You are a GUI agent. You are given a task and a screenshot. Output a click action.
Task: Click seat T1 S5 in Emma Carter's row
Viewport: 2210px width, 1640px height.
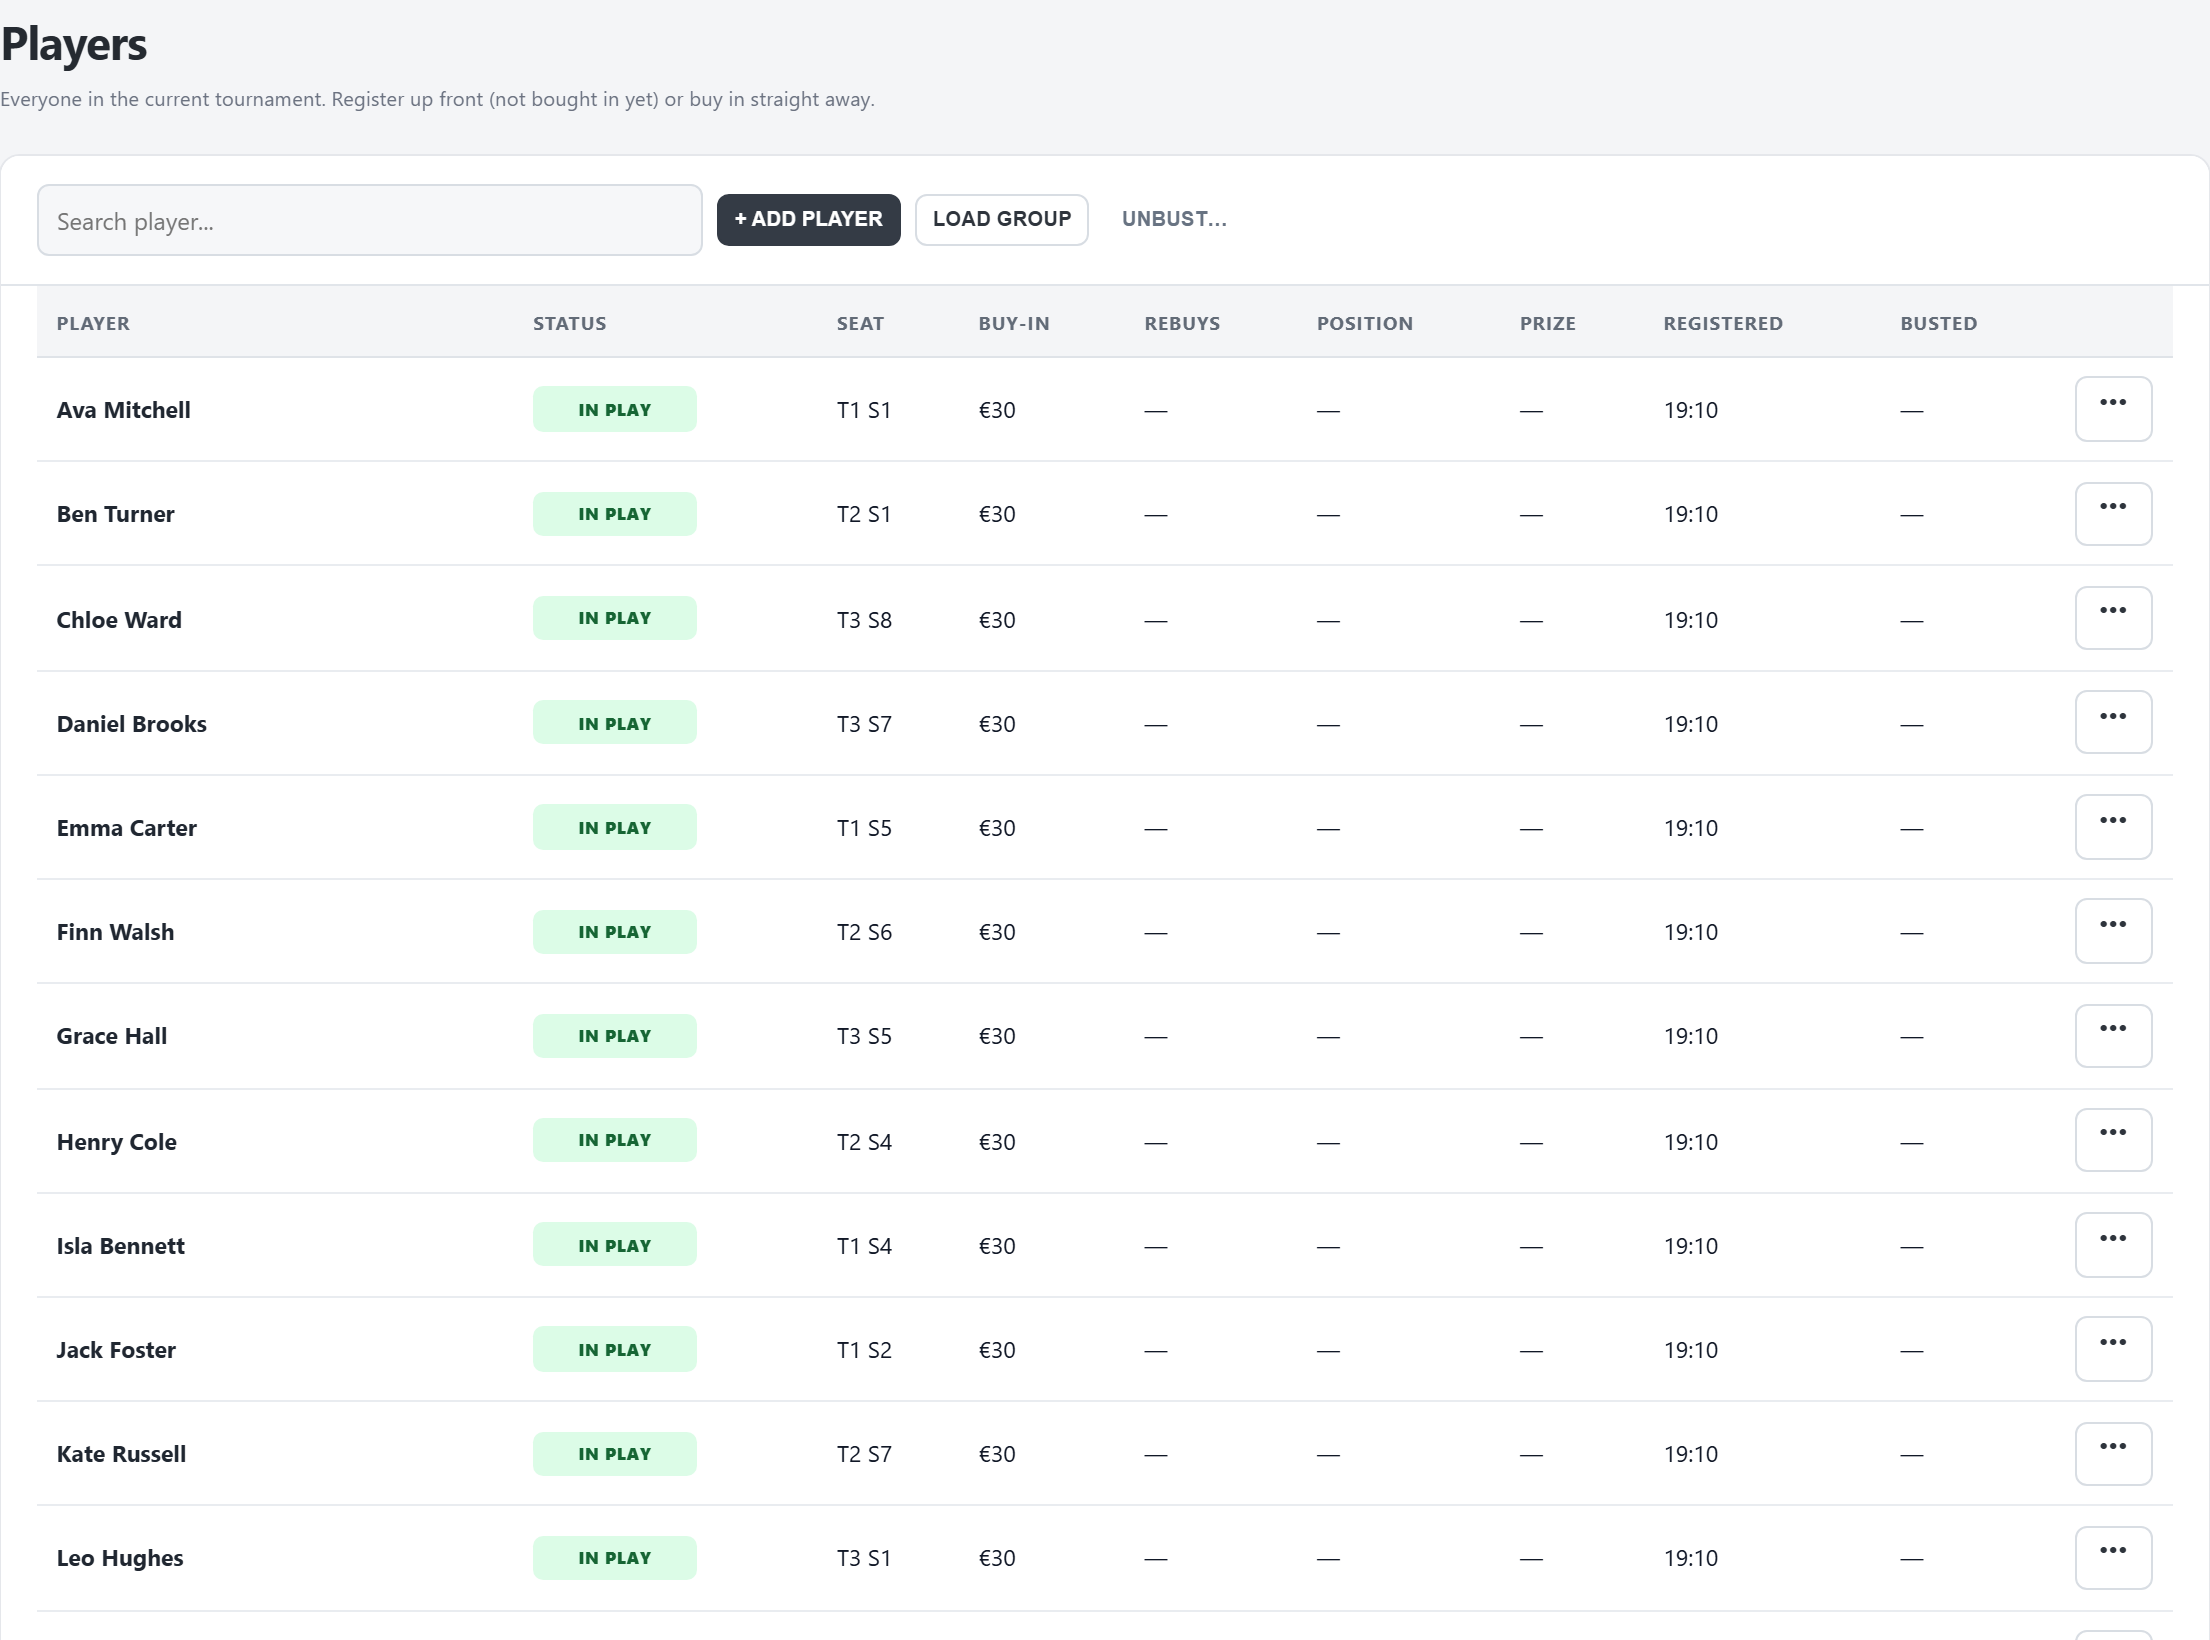point(864,828)
